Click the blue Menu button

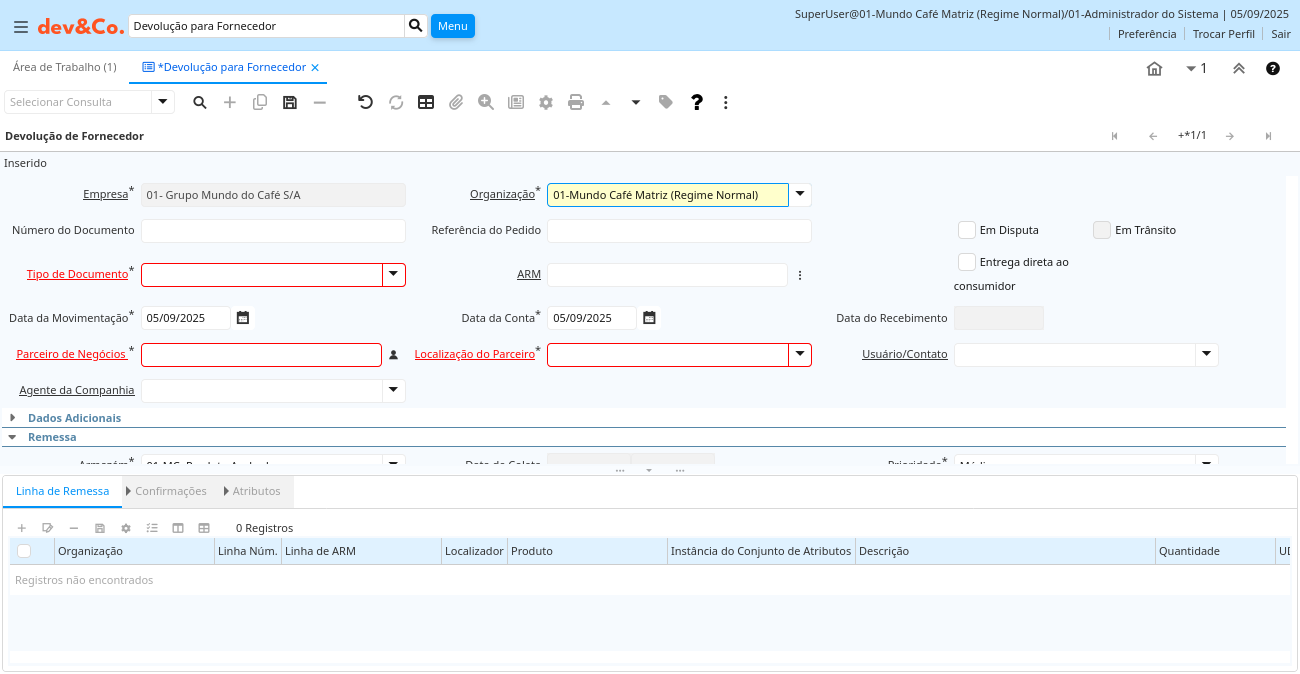(x=452, y=26)
